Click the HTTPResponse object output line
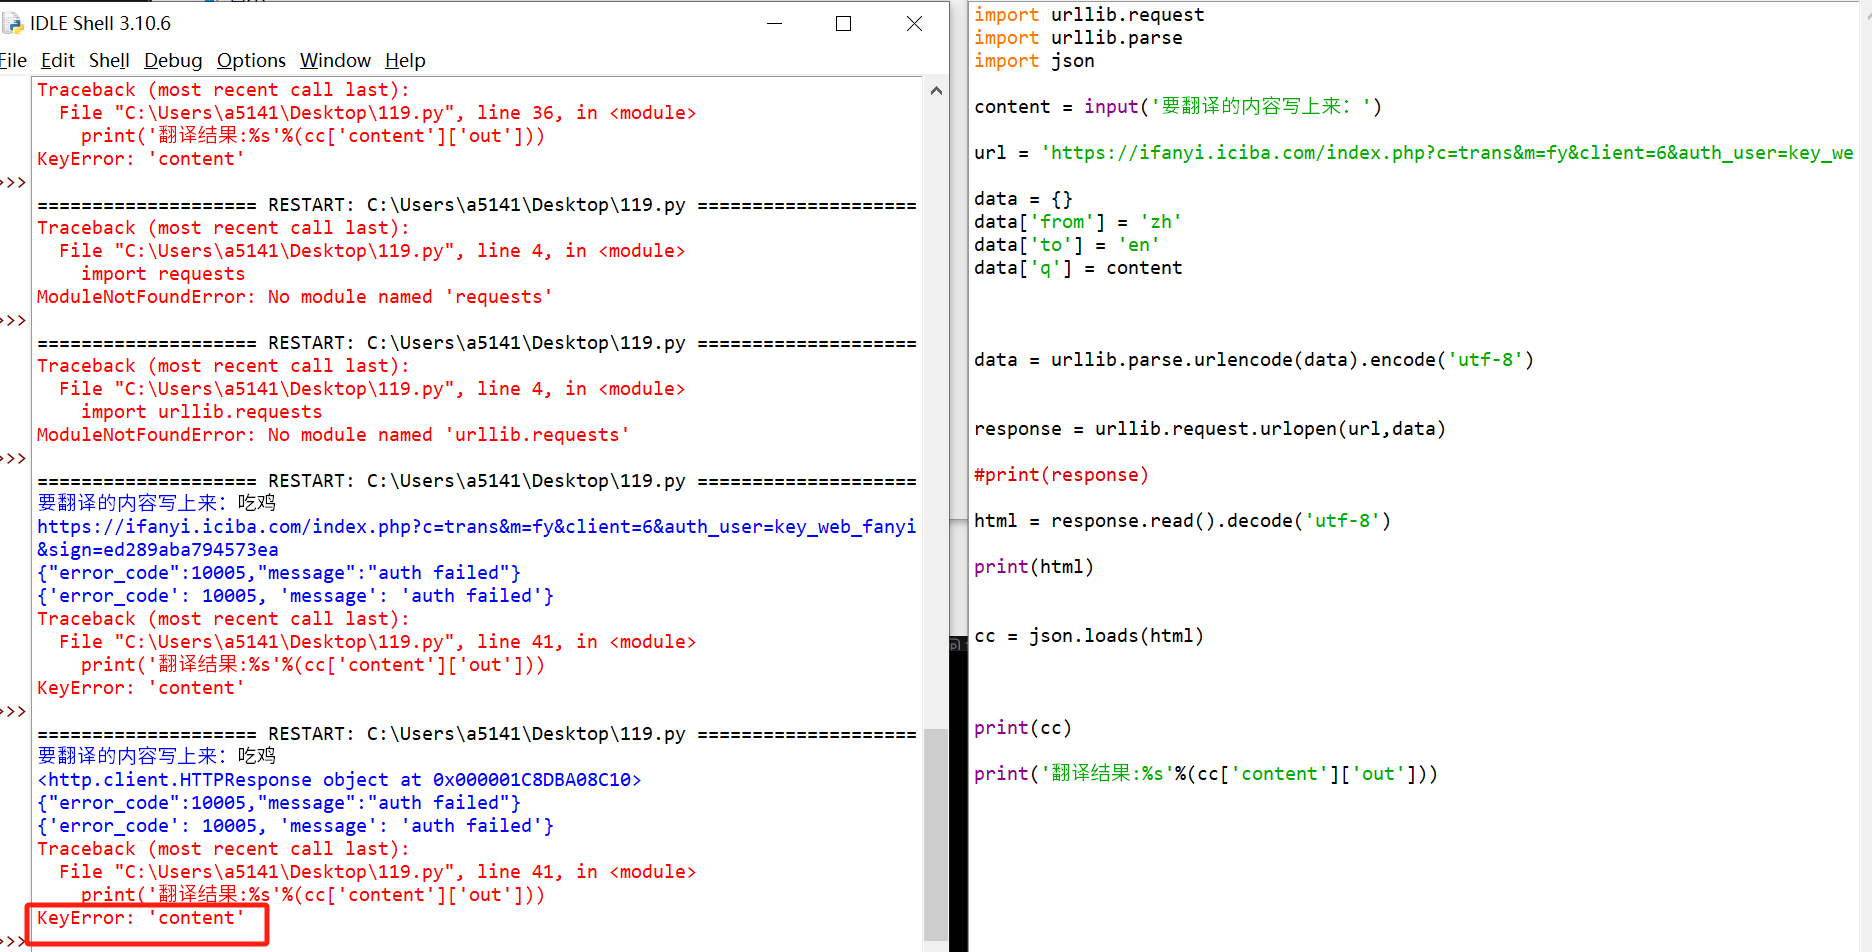Image resolution: width=1872 pixels, height=952 pixels. (339, 780)
